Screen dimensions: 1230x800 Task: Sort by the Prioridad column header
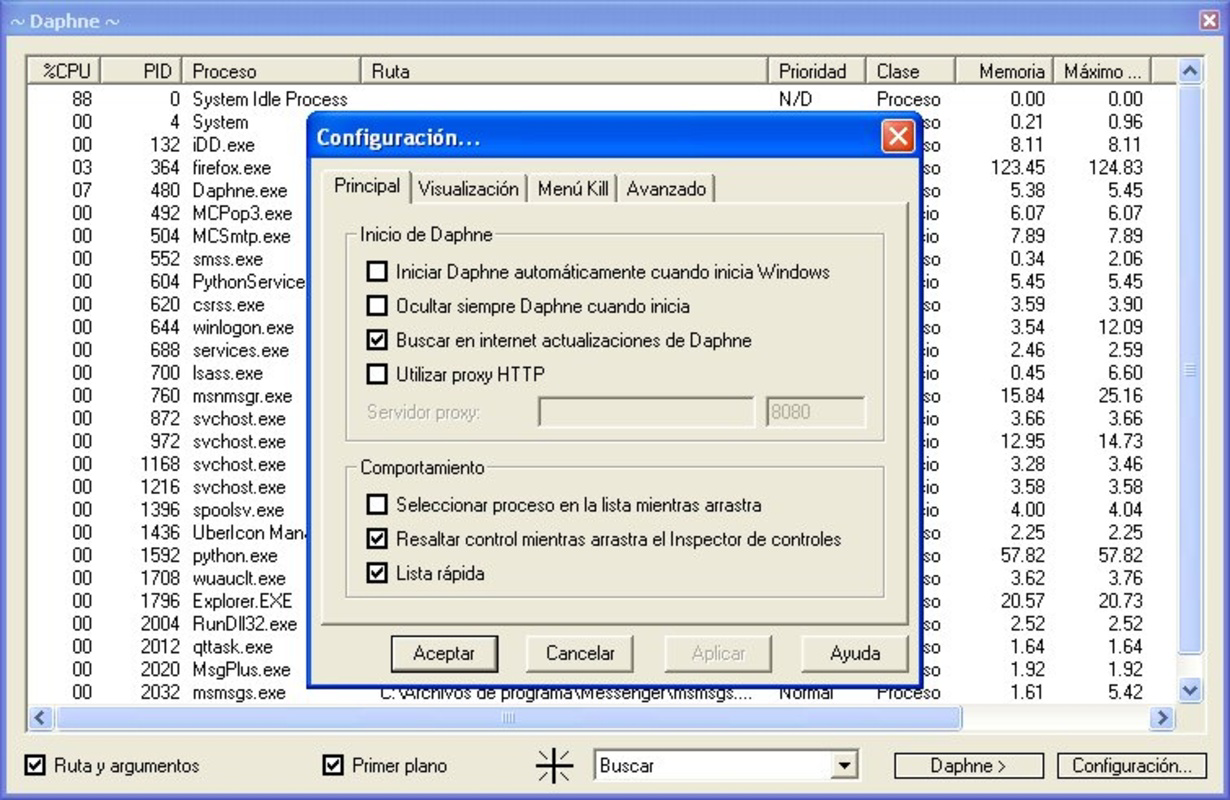(818, 71)
